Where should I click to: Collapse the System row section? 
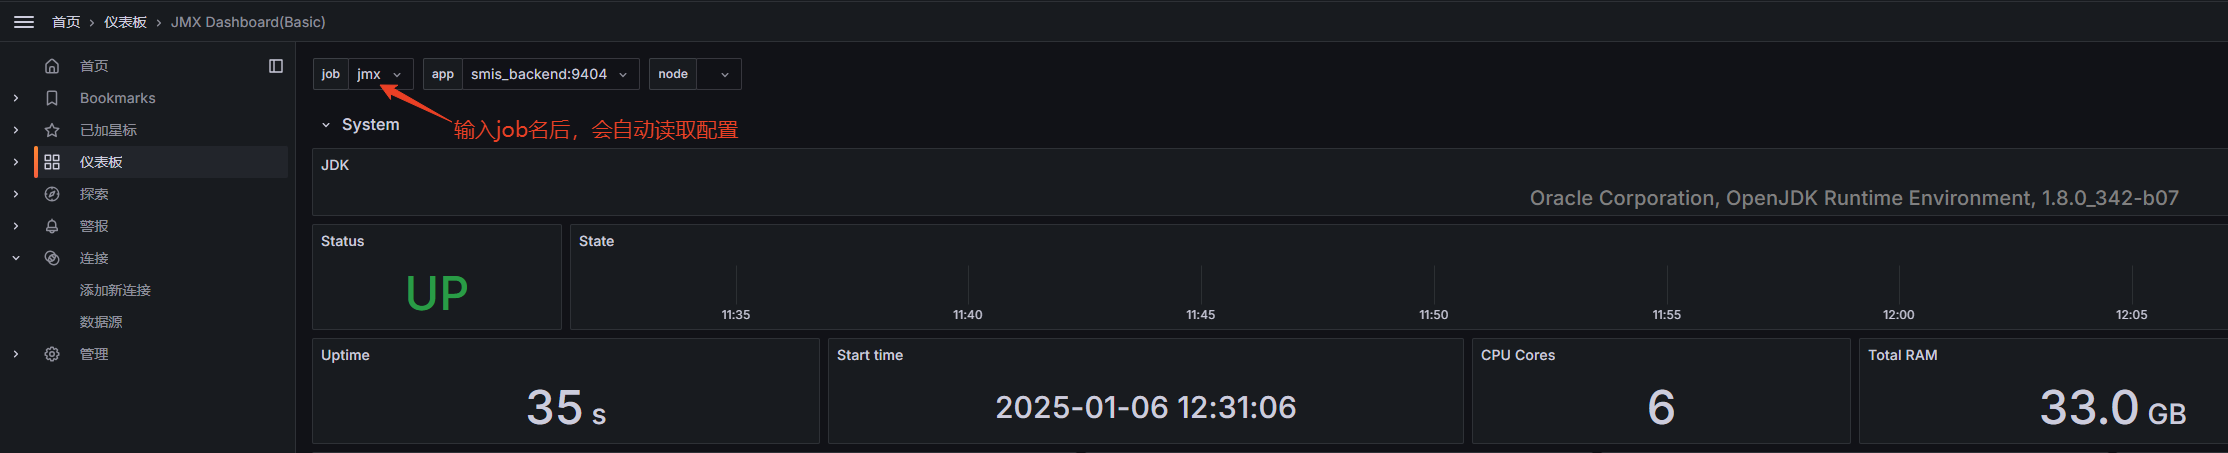pos(326,125)
